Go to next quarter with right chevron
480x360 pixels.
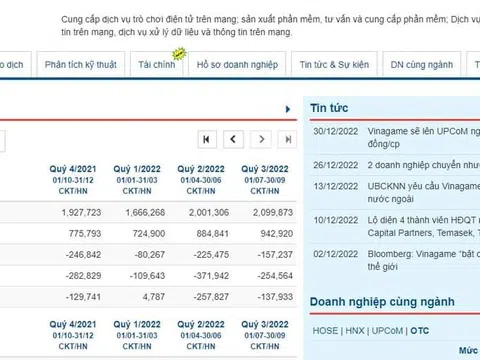[x=261, y=139]
